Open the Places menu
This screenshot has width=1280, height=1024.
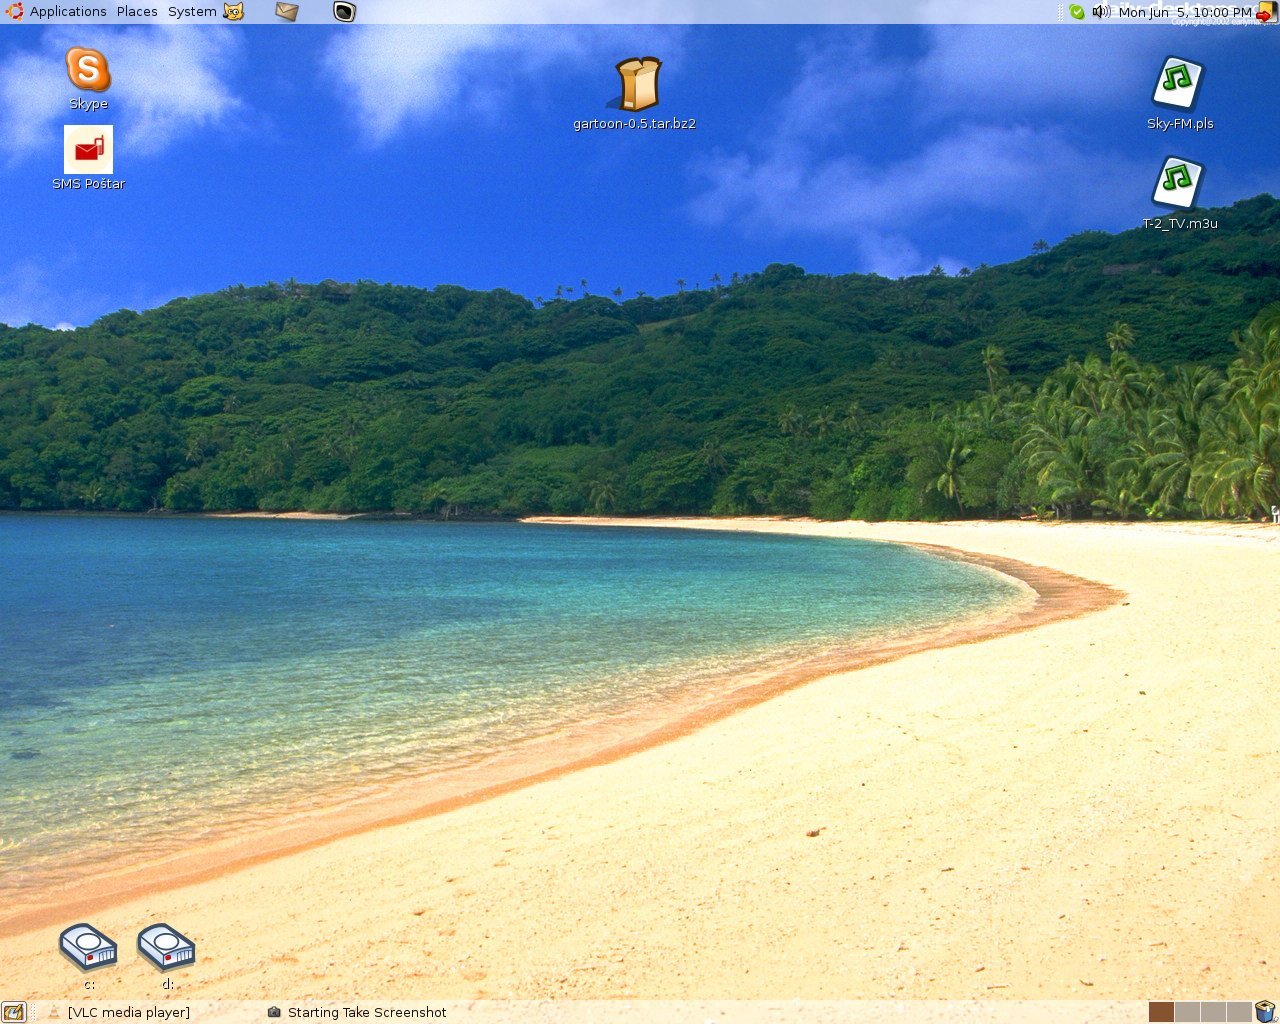point(137,12)
